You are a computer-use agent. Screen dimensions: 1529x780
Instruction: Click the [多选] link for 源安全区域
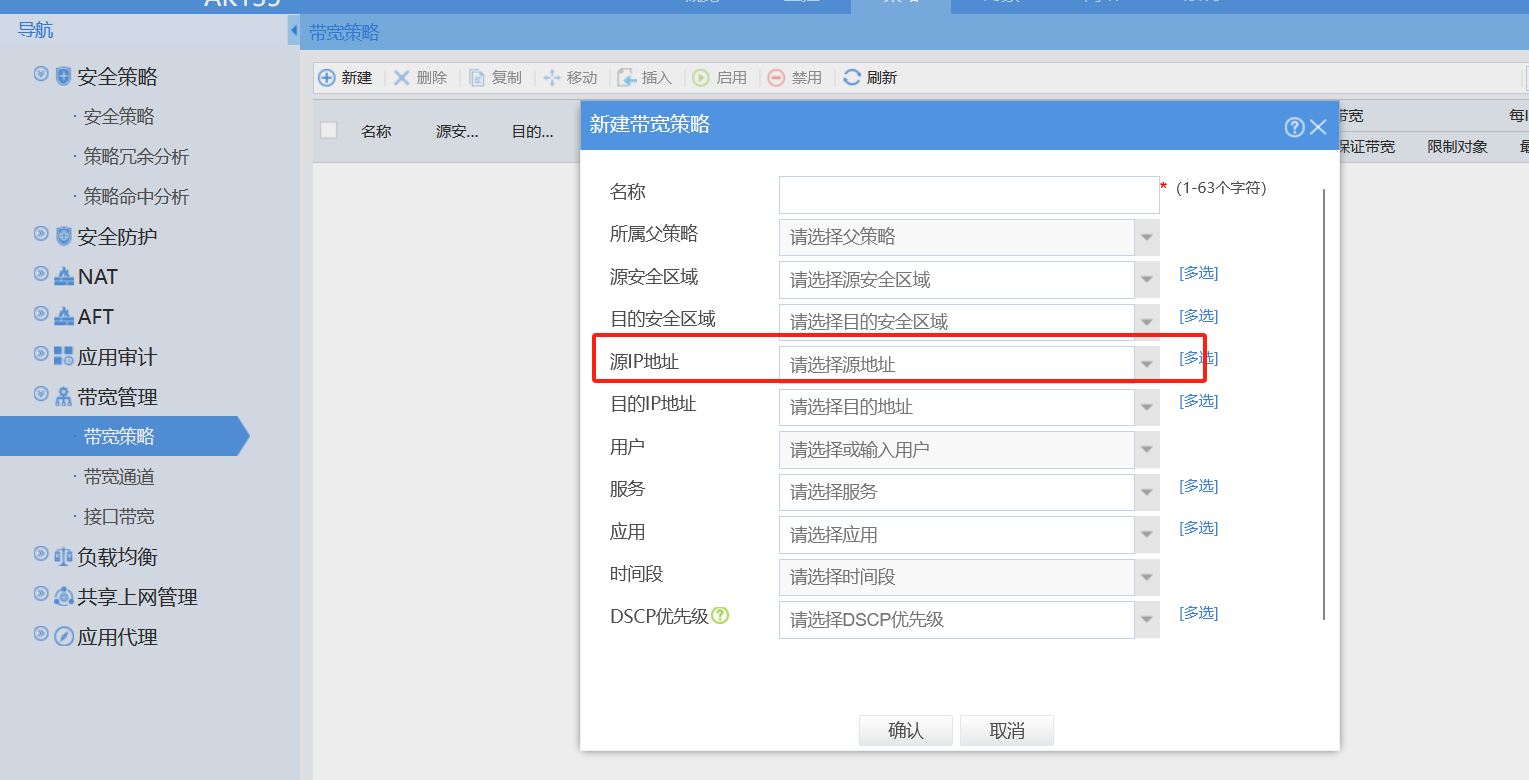coord(1198,273)
